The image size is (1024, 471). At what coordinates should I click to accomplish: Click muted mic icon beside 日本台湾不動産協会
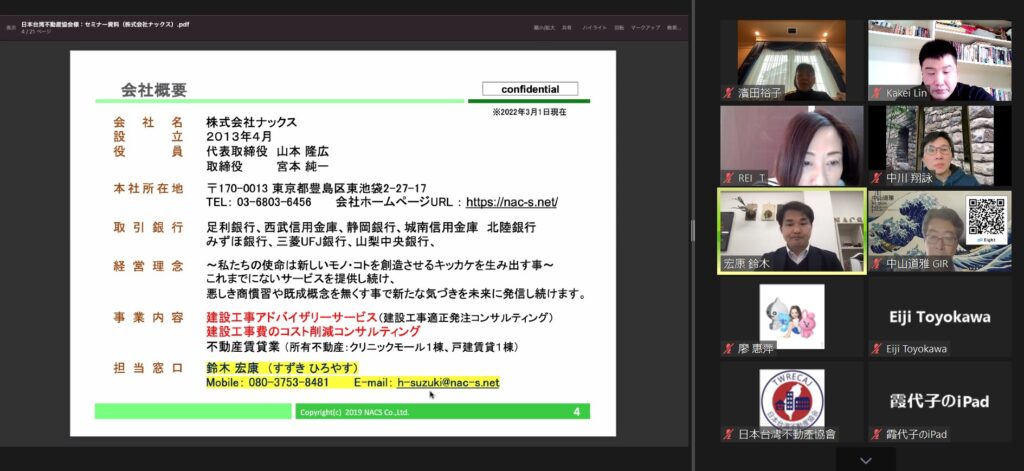(729, 434)
